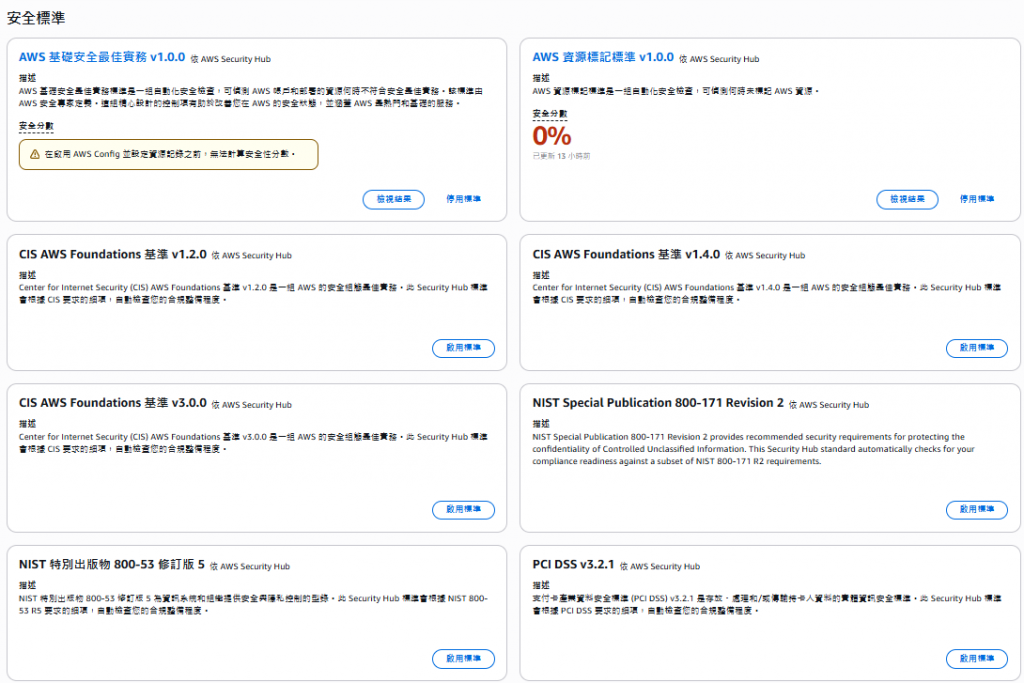Viewport: 1024px width, 683px height.
Task: Click the 安全標準 page heading
Action: click(x=36, y=18)
